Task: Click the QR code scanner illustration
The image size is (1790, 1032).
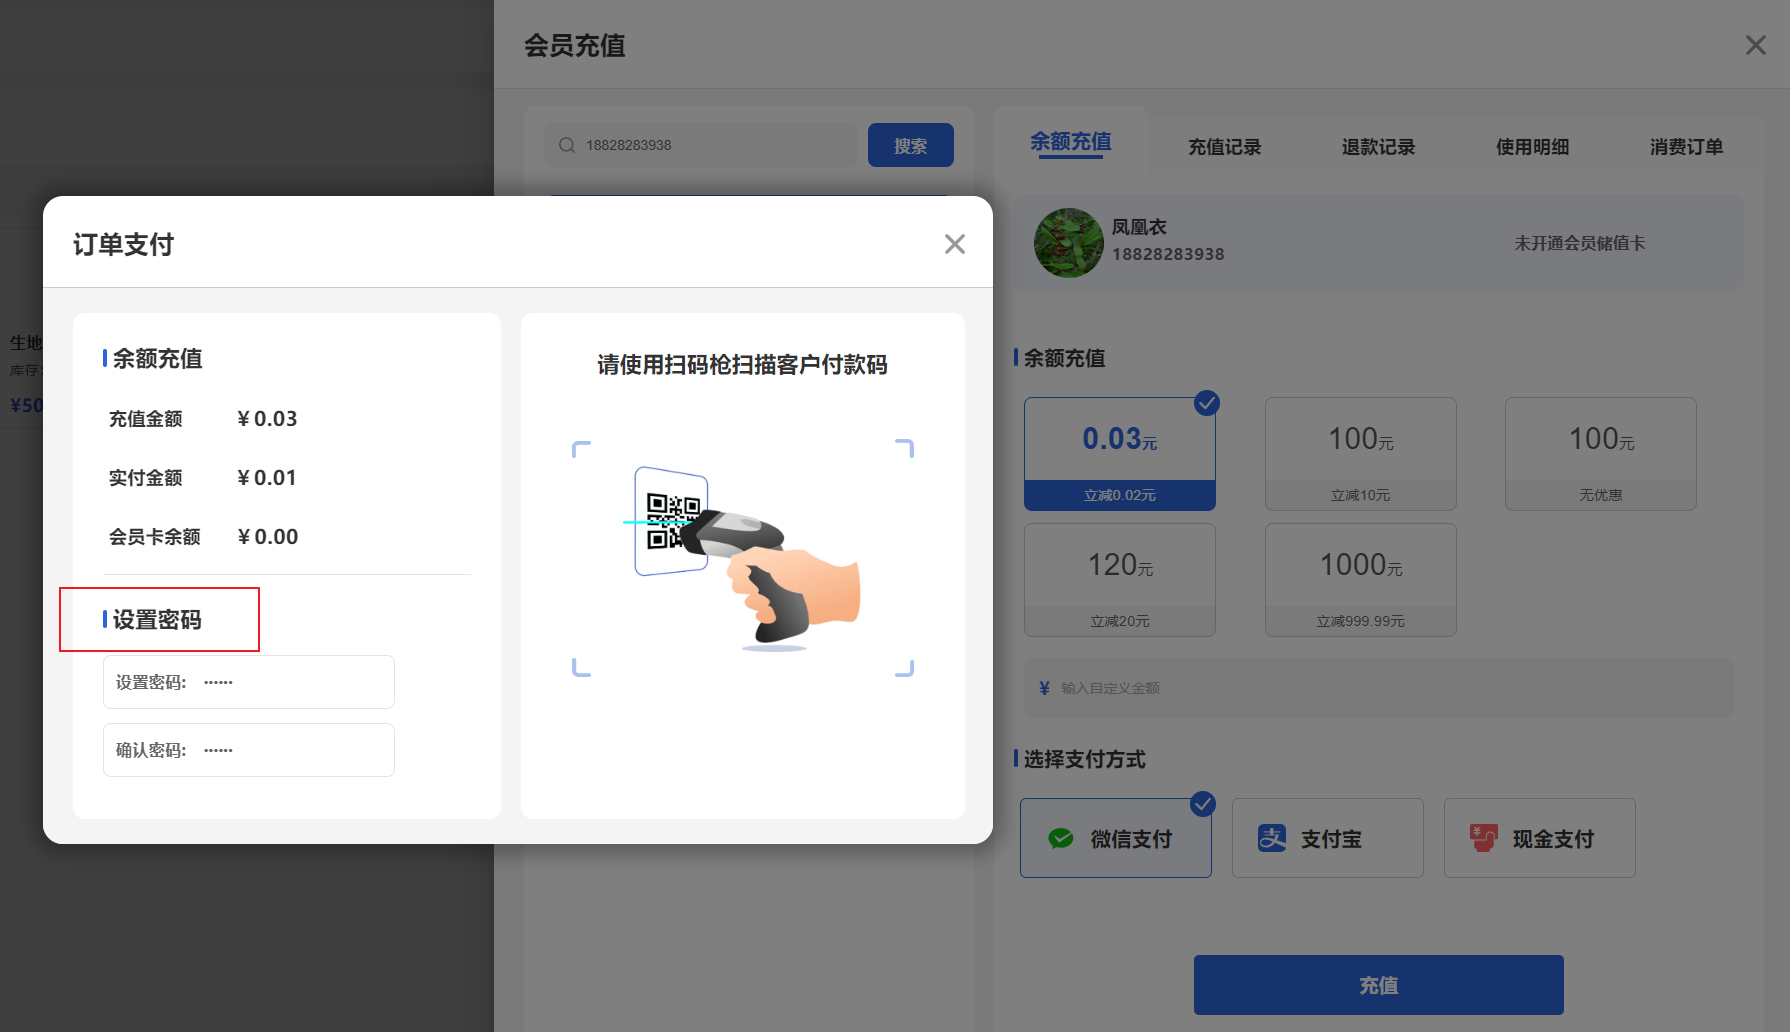Action: (742, 555)
